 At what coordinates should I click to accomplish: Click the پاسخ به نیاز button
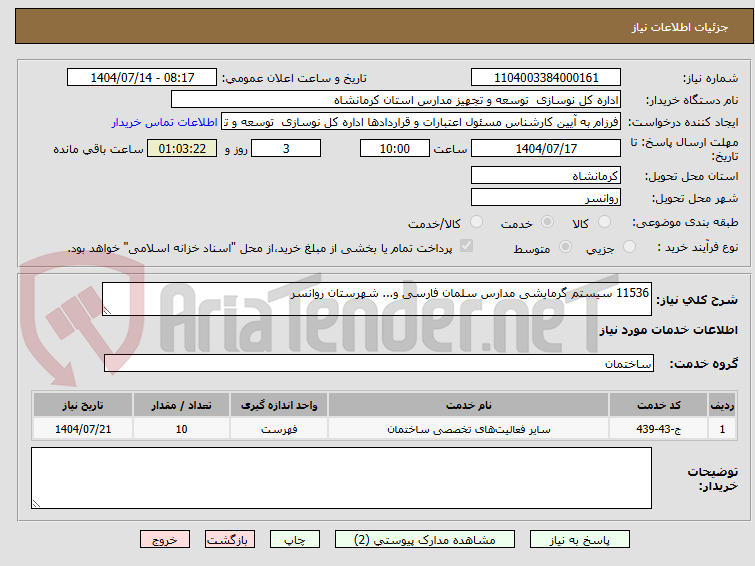point(579,540)
